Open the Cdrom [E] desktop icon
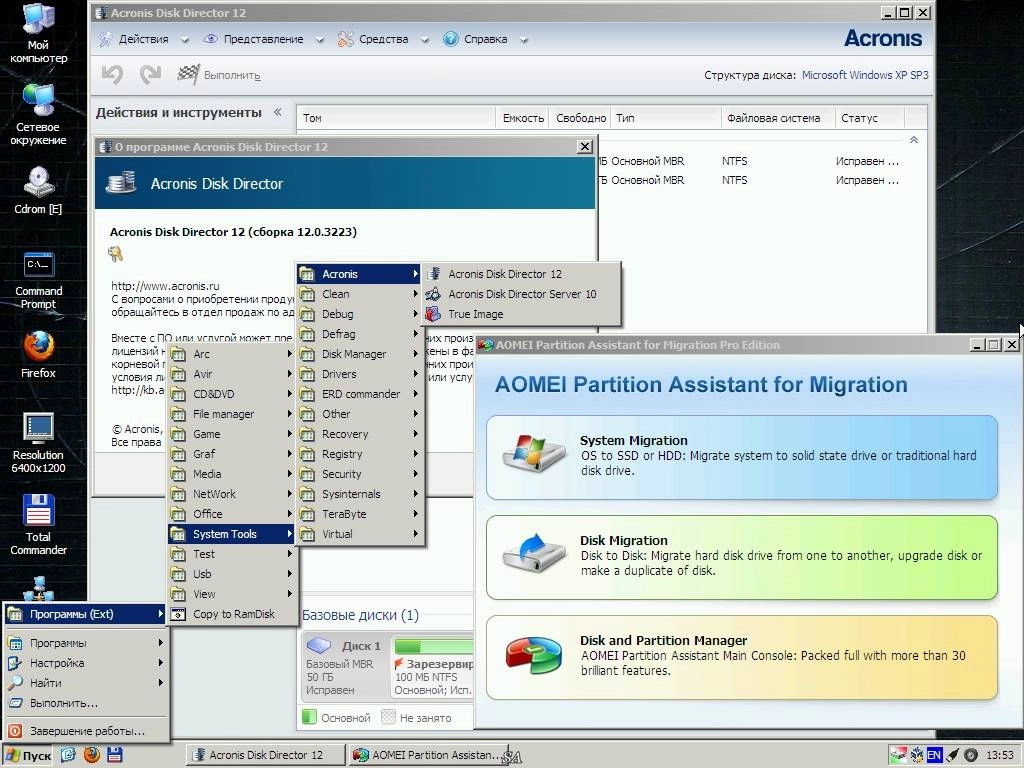The width and height of the screenshot is (1024, 768). 38,190
